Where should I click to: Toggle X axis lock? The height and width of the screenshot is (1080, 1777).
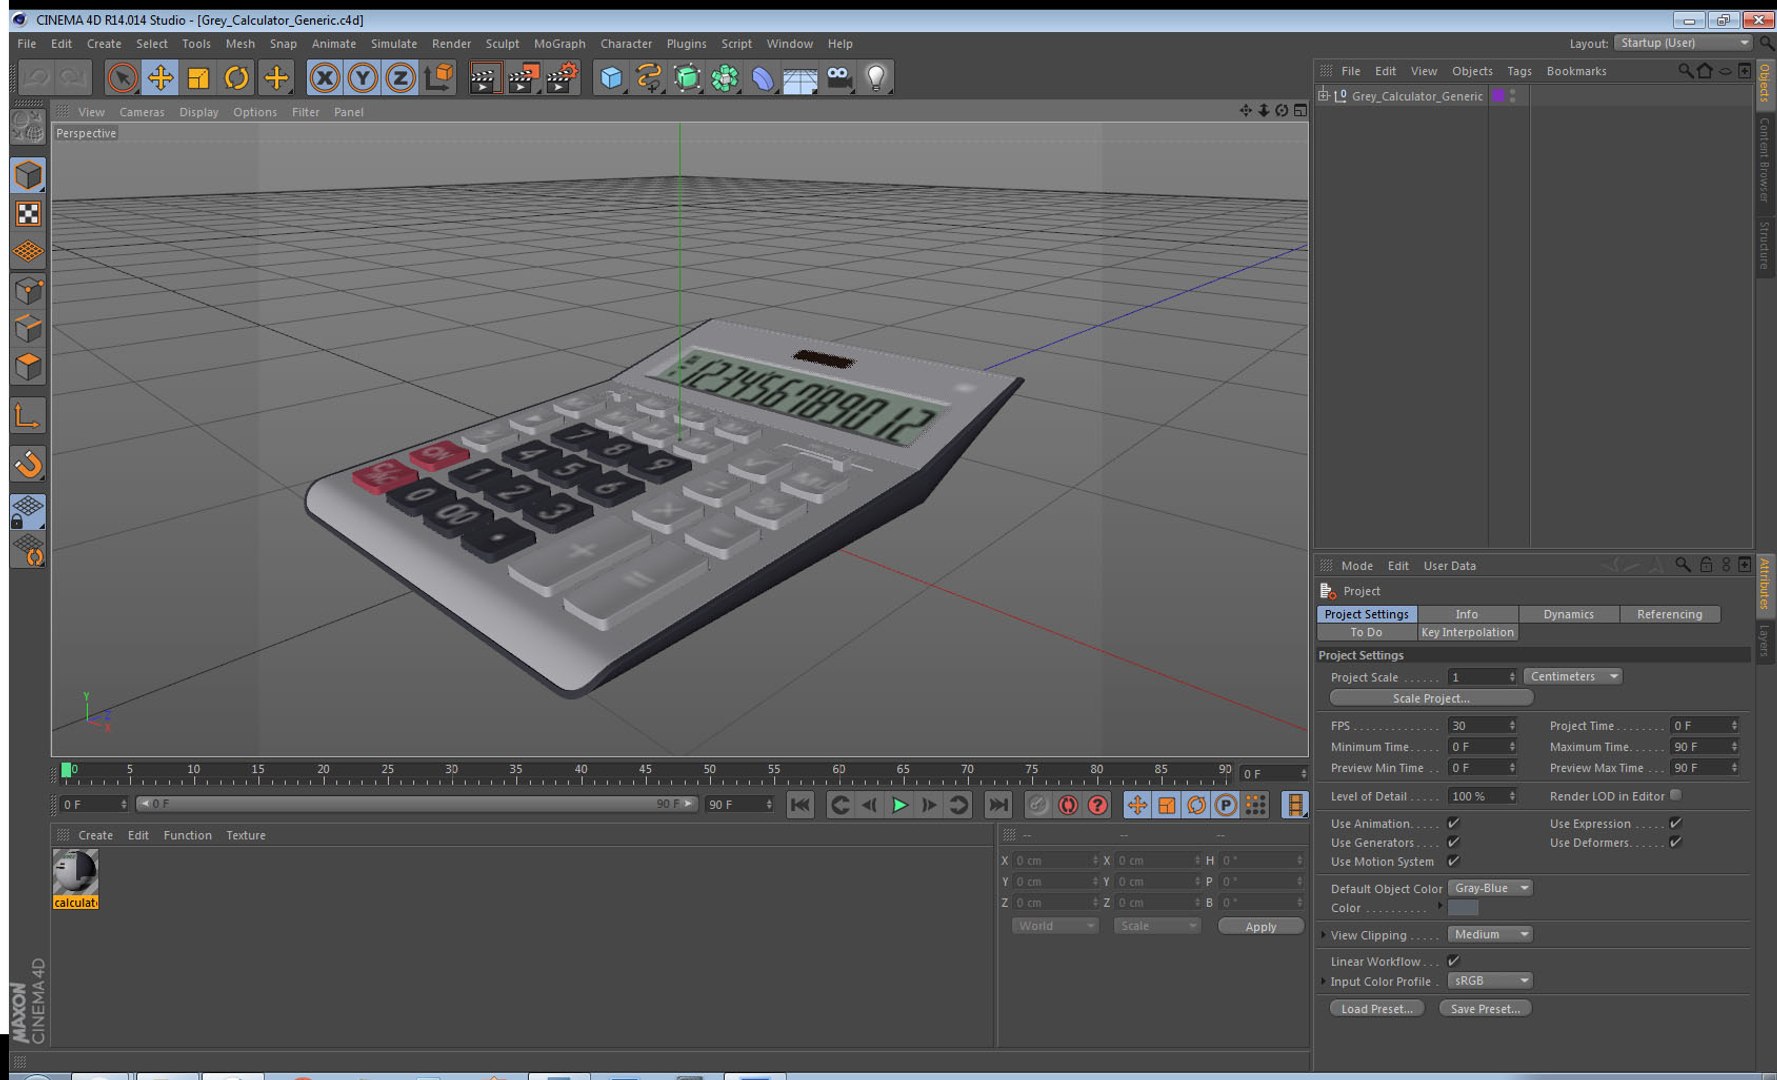pyautogui.click(x=324, y=78)
